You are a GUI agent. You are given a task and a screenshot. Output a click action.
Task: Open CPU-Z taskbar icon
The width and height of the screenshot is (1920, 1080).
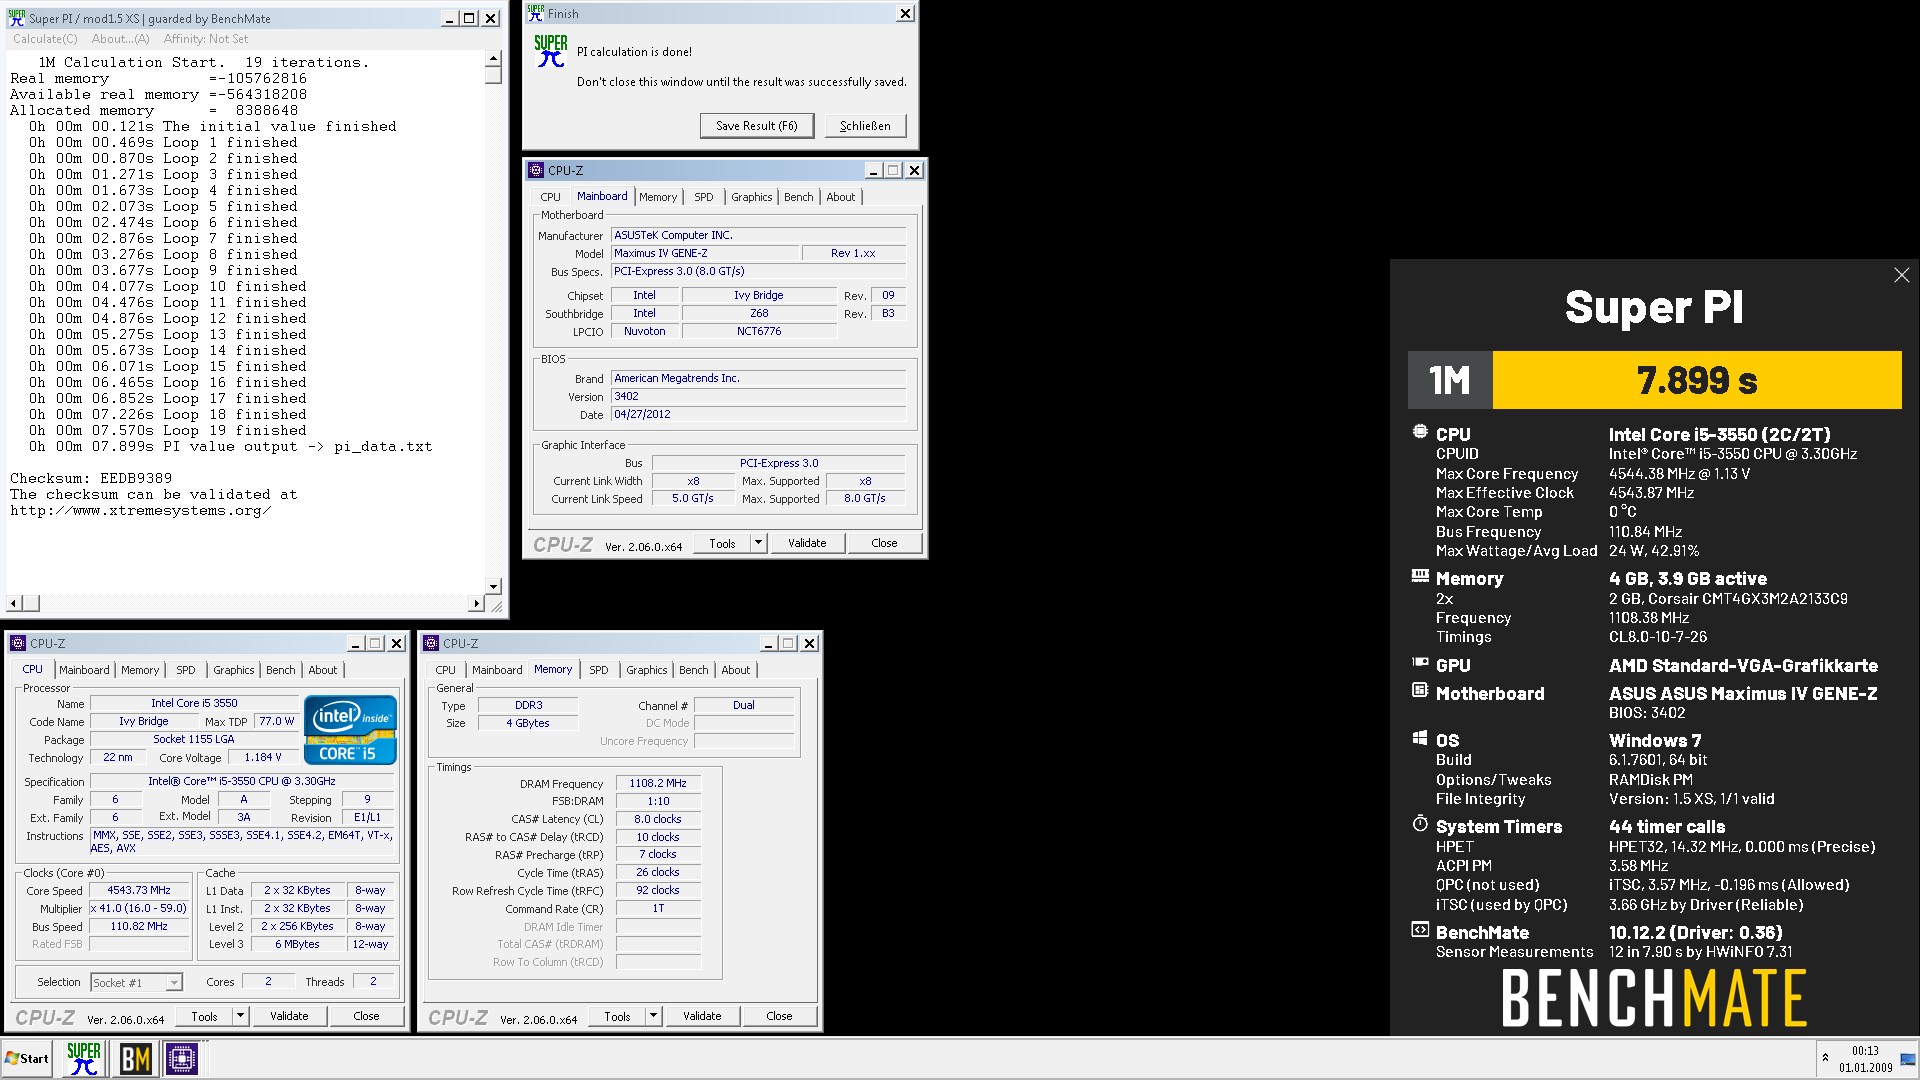(x=182, y=1058)
